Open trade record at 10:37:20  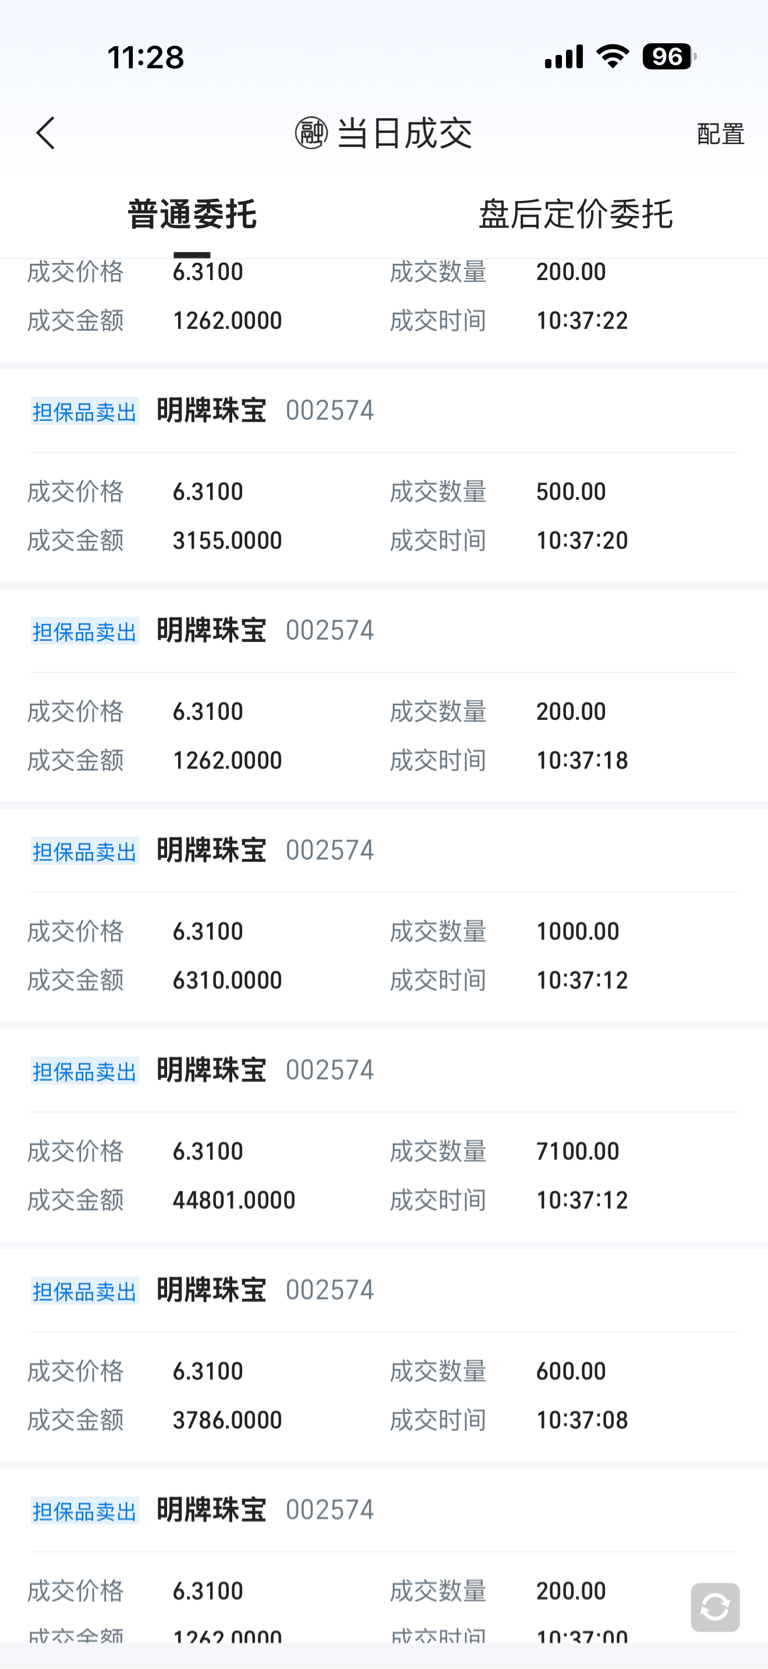pos(384,475)
